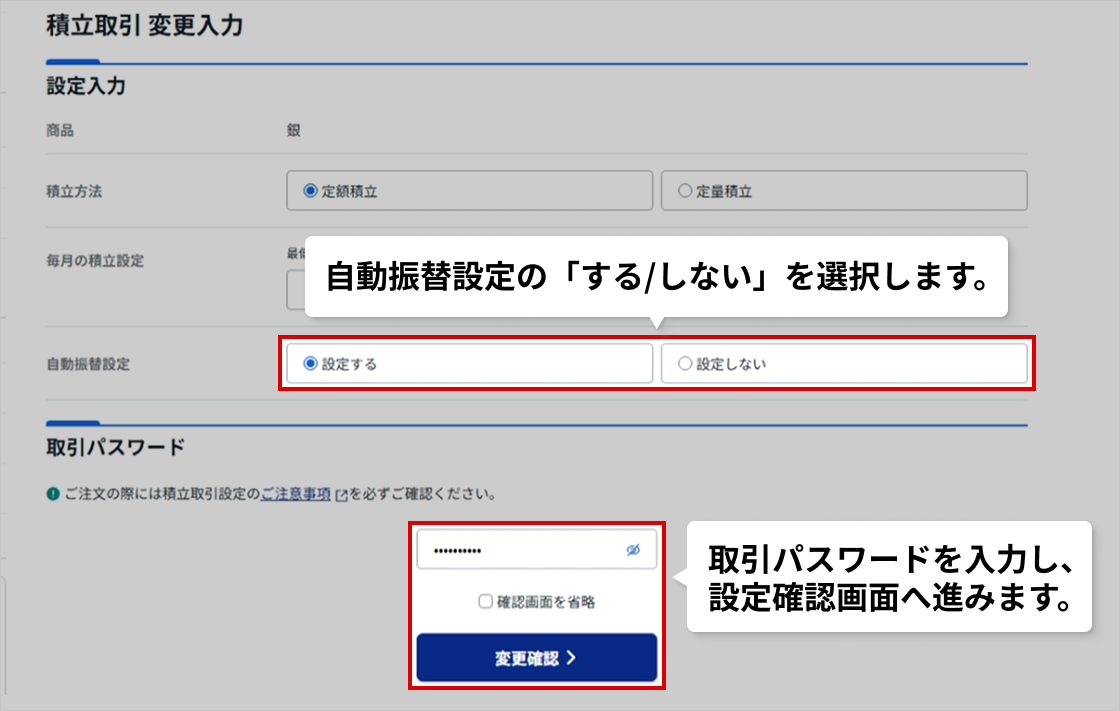Choose 設定する for automatic transfer
Viewport: 1120px width, 711px height.
click(310, 364)
